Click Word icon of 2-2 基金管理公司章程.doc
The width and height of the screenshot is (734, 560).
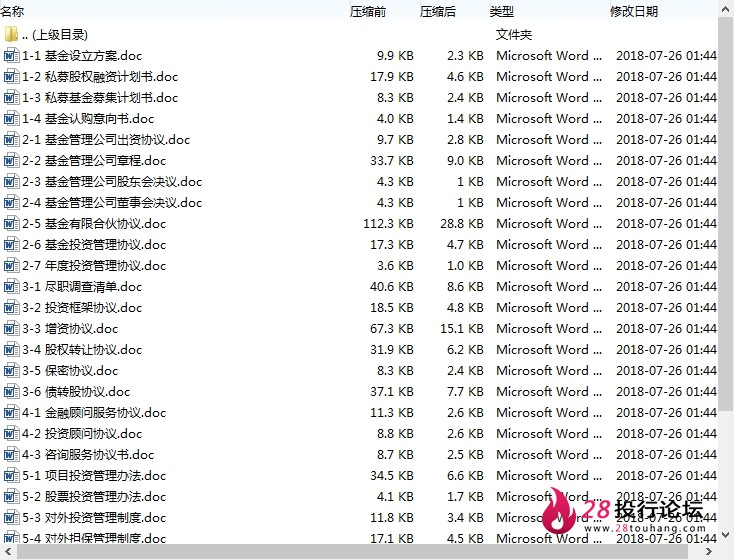(11, 161)
